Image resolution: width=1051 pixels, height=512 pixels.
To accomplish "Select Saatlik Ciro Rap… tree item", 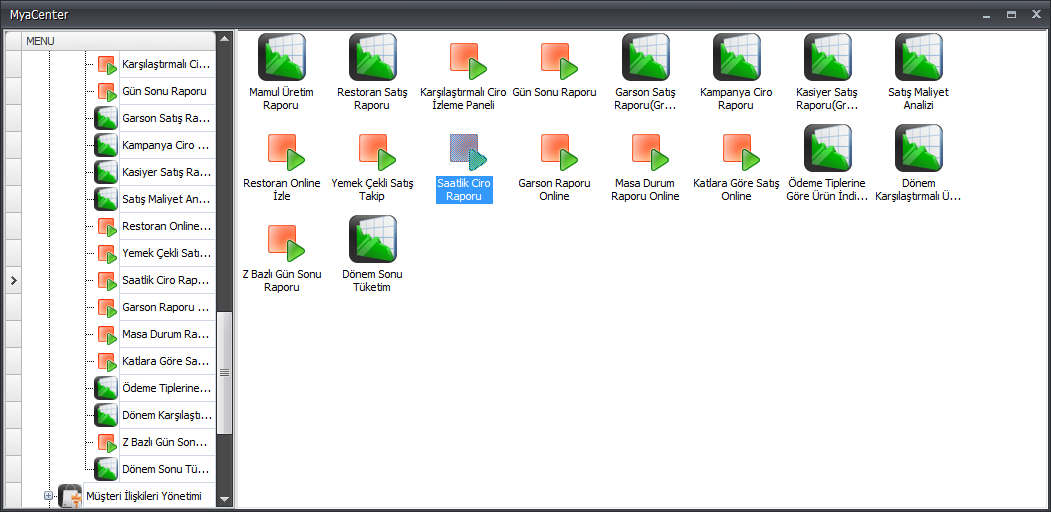I will click(x=167, y=280).
